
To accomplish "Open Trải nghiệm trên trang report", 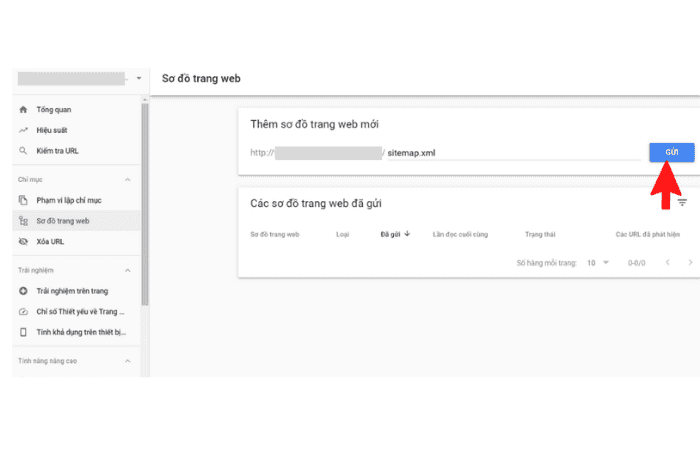I will (76, 291).
